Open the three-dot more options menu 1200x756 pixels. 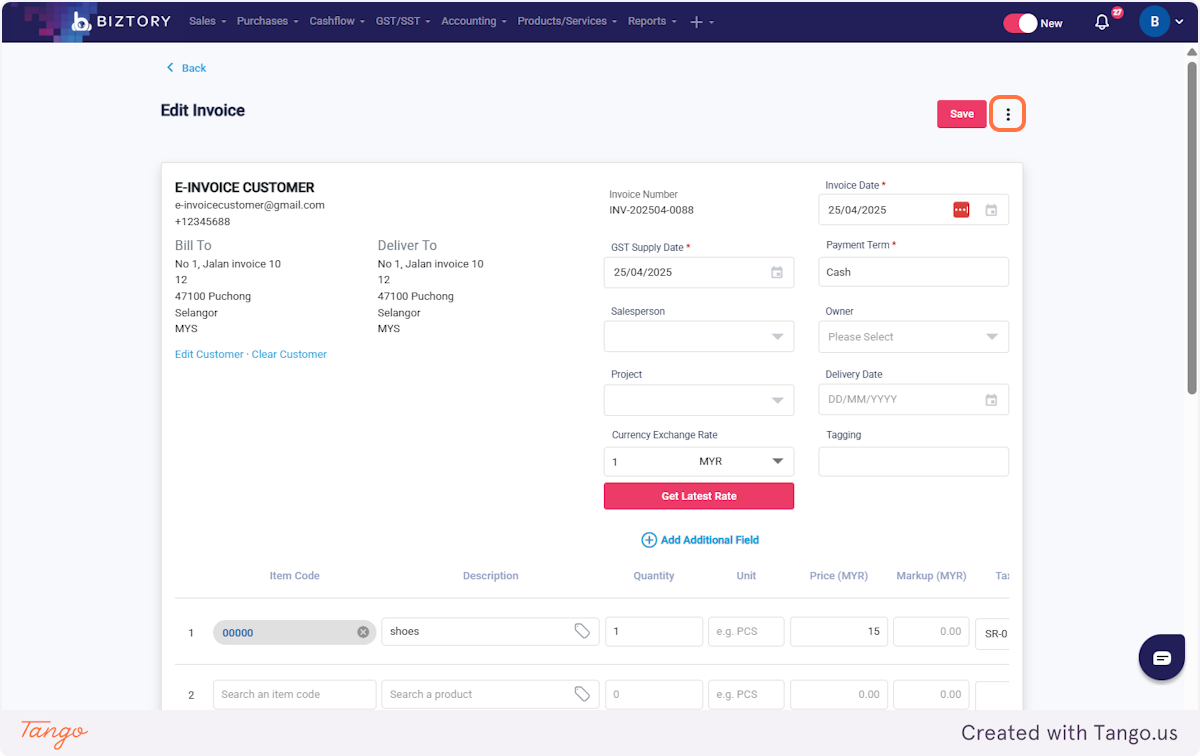click(x=1008, y=114)
